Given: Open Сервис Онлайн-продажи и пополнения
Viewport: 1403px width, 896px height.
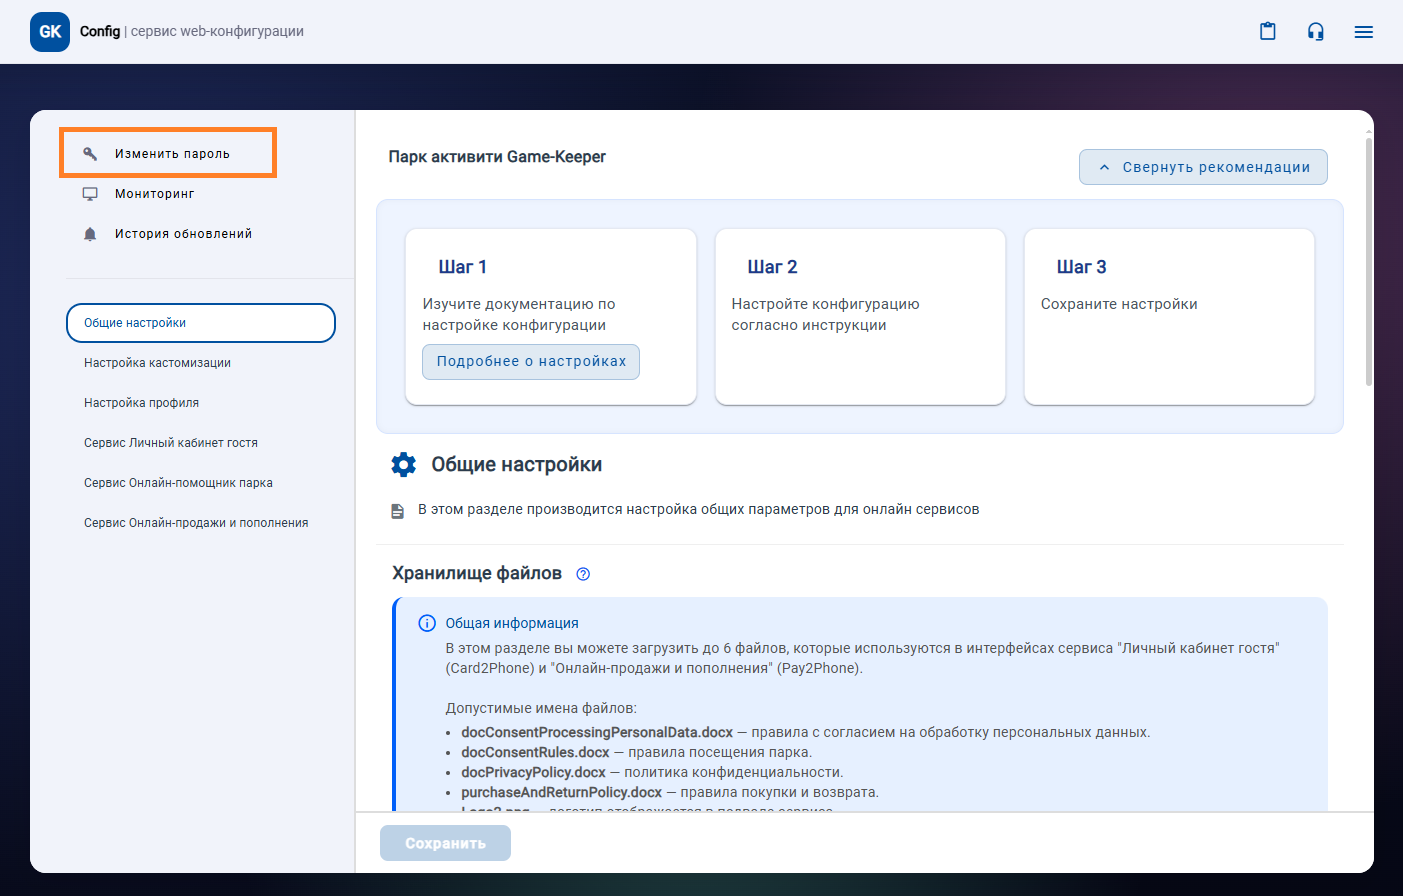Looking at the screenshot, I should coord(196,523).
